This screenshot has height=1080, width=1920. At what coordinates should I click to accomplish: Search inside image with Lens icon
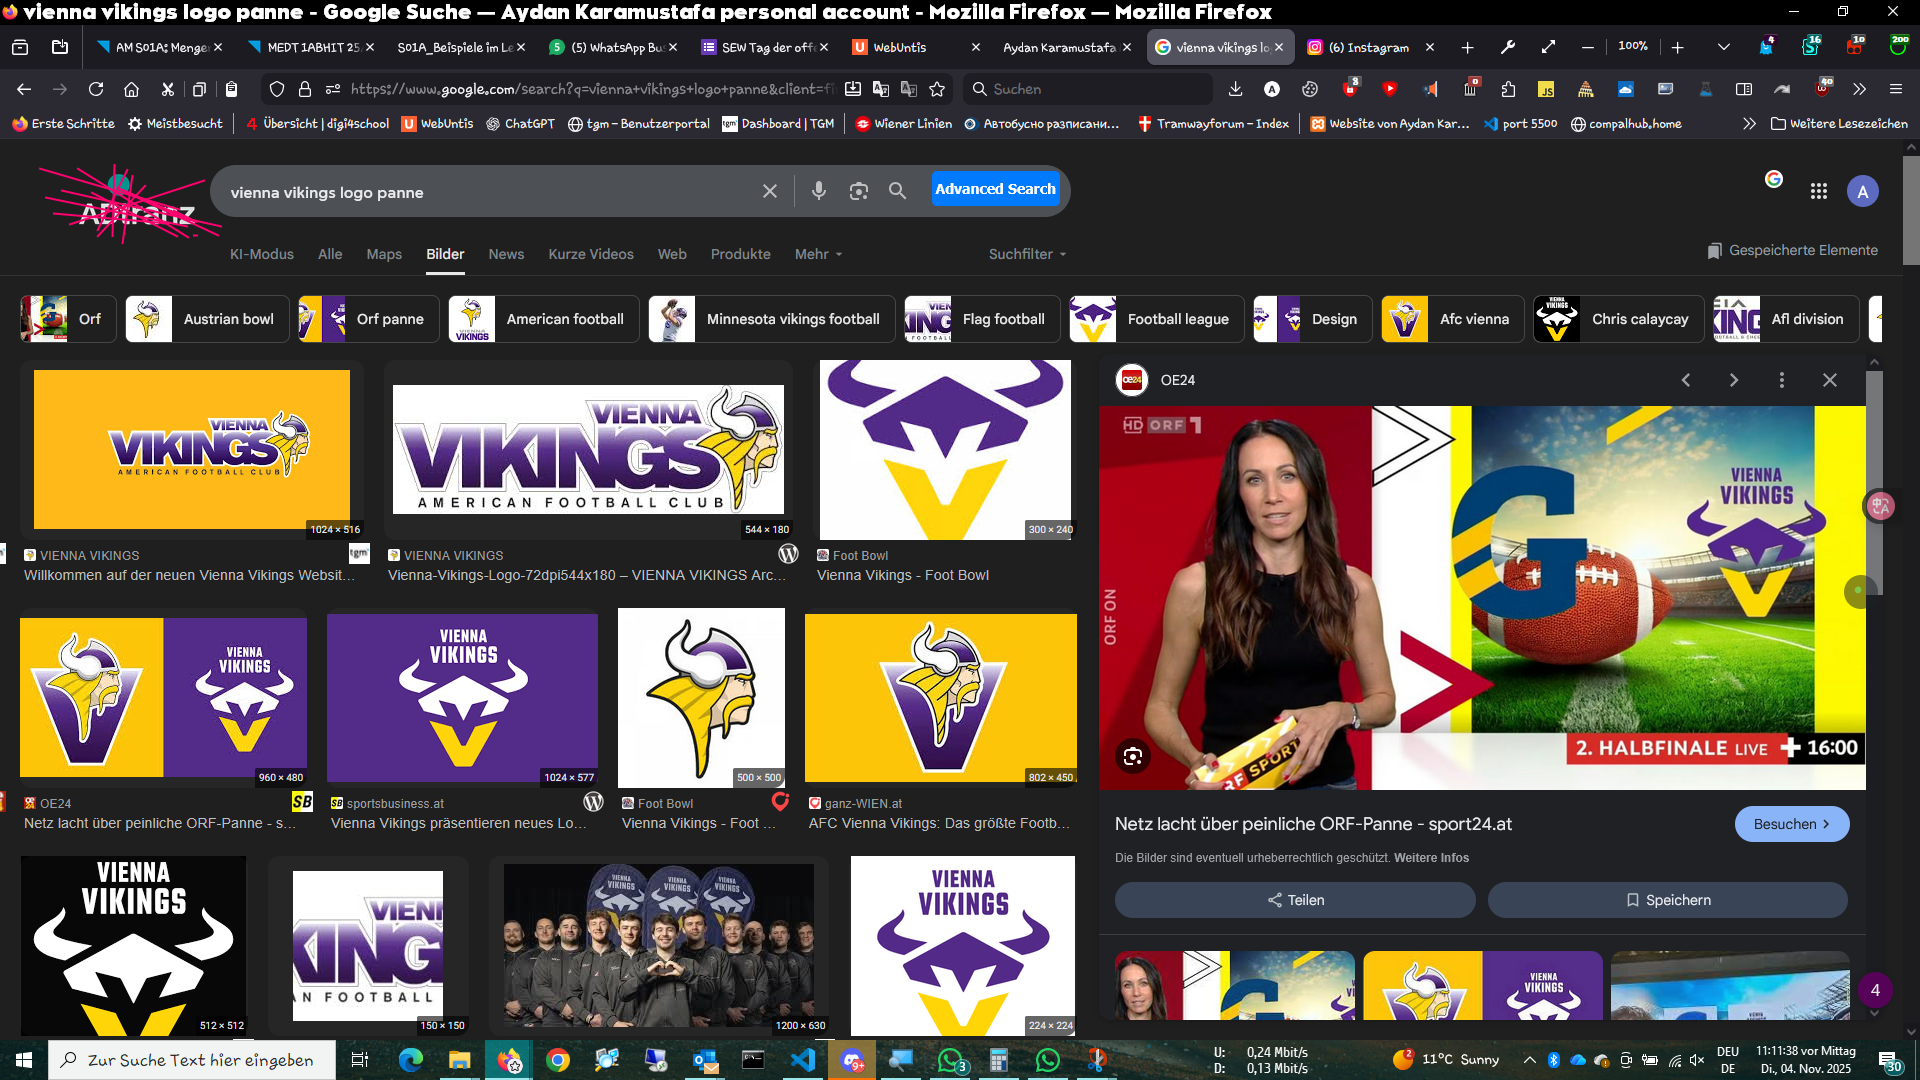pos(1133,757)
